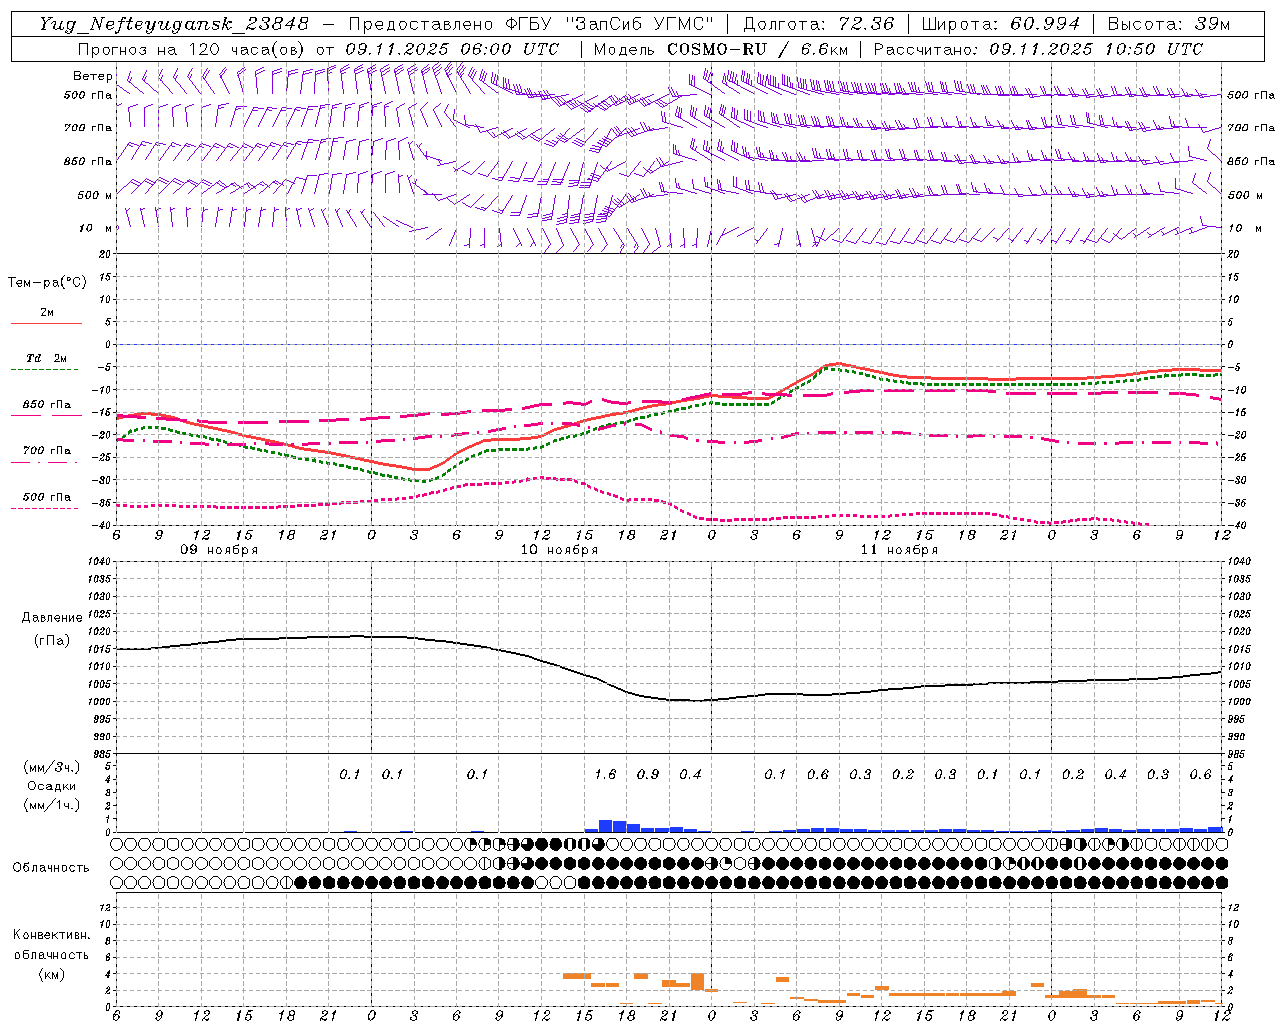Image resolution: width=1280 pixels, height=1024 pixels.
Task: Click the (мм/3ч.) precipitation unit label
Action: [x=51, y=767]
